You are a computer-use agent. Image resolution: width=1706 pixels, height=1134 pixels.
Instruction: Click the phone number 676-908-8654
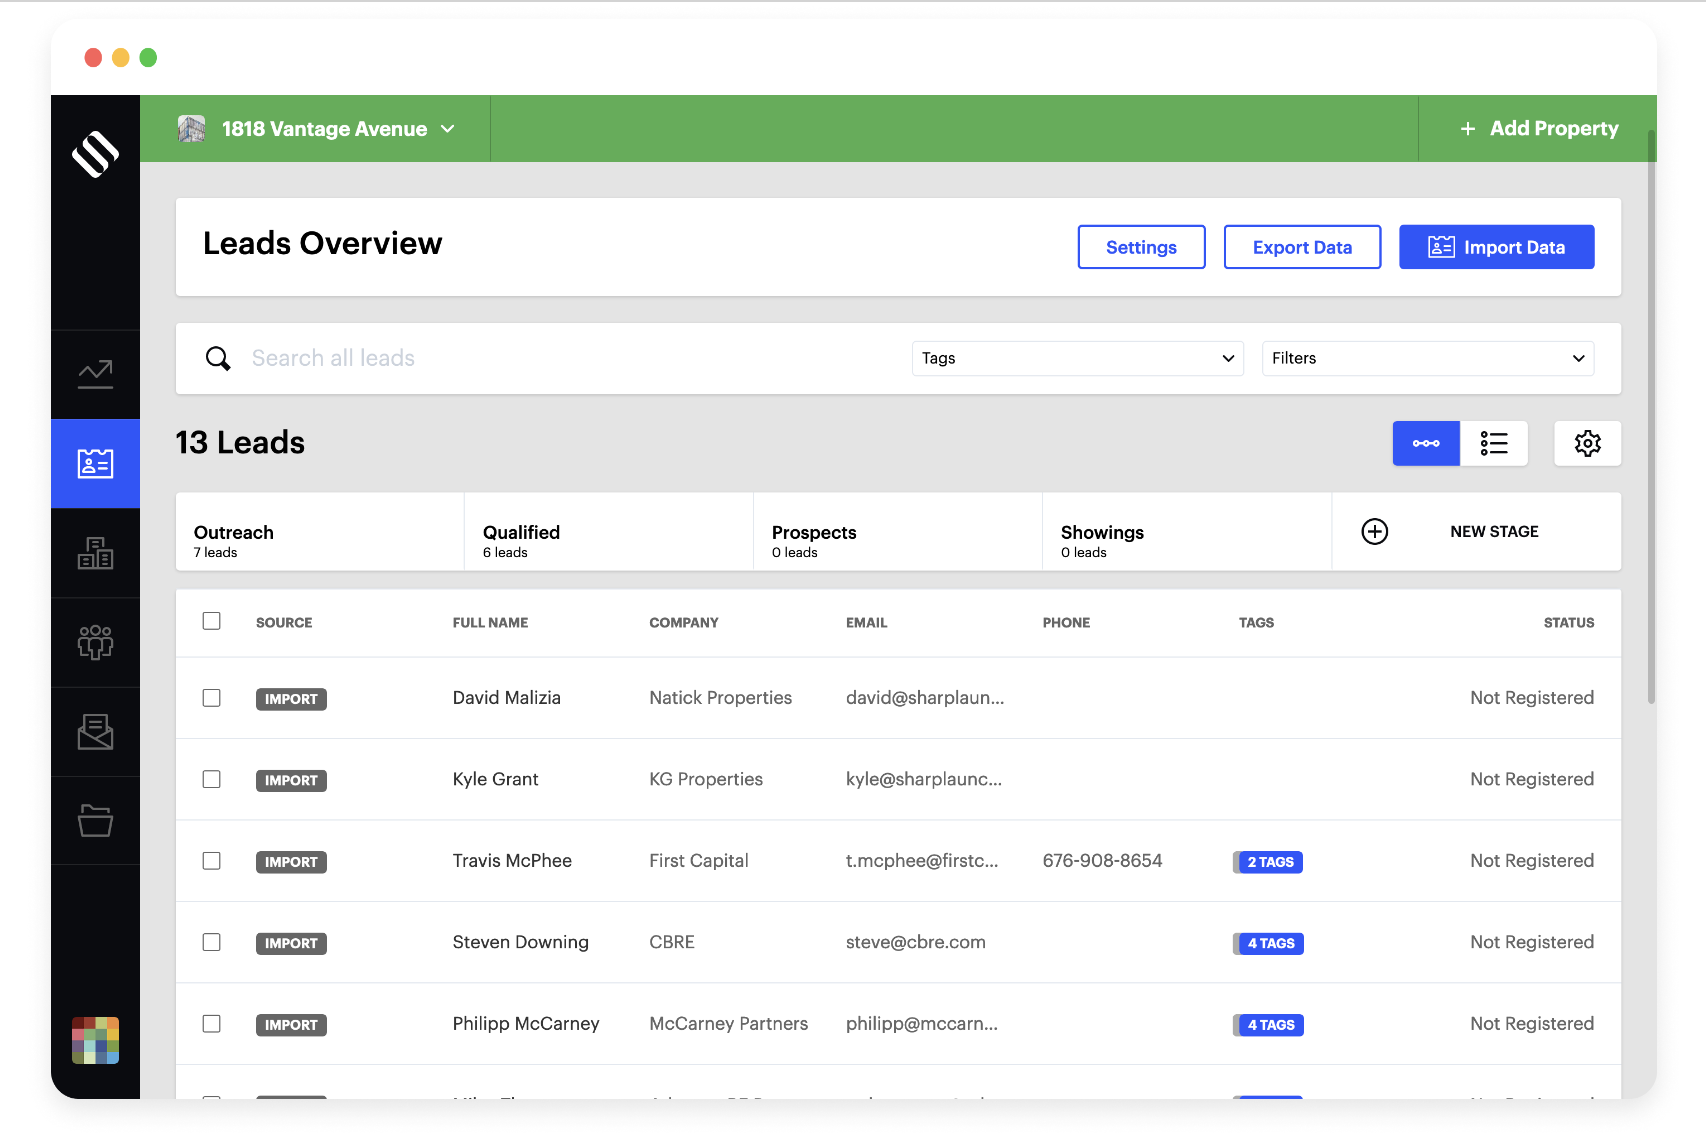tap(1102, 861)
